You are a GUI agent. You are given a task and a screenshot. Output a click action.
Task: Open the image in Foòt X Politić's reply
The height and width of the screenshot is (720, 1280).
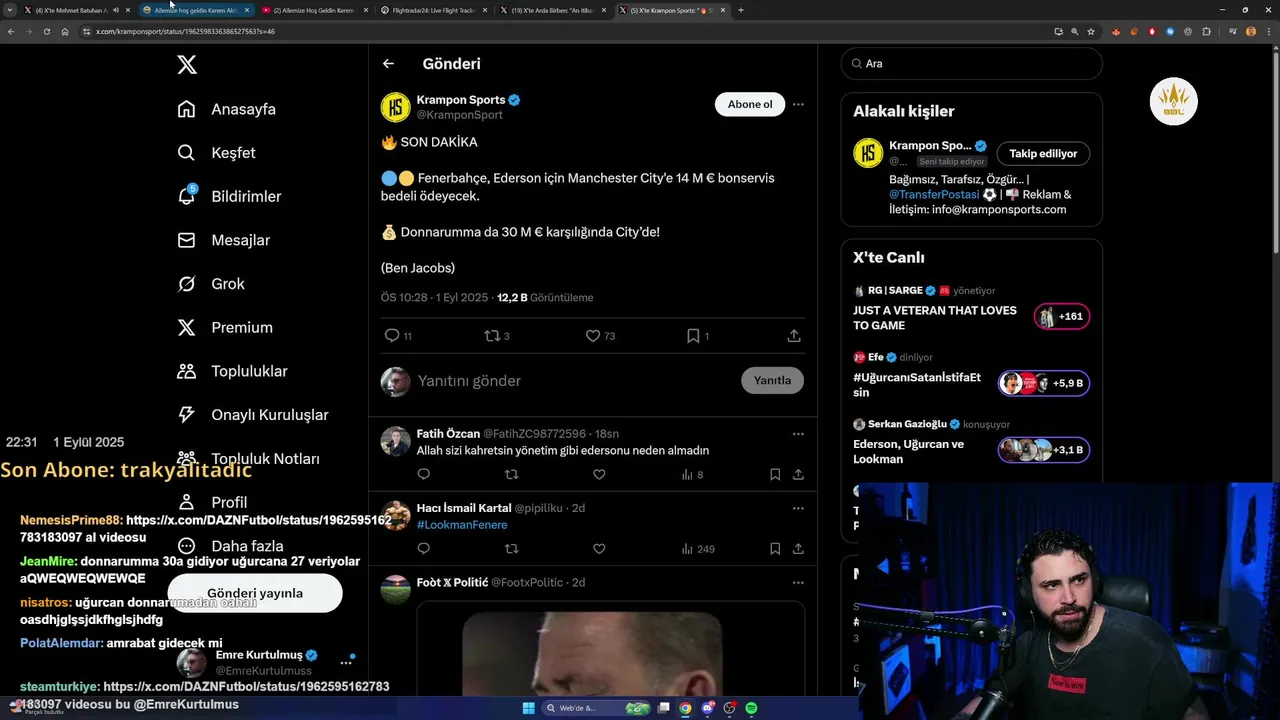(x=610, y=650)
